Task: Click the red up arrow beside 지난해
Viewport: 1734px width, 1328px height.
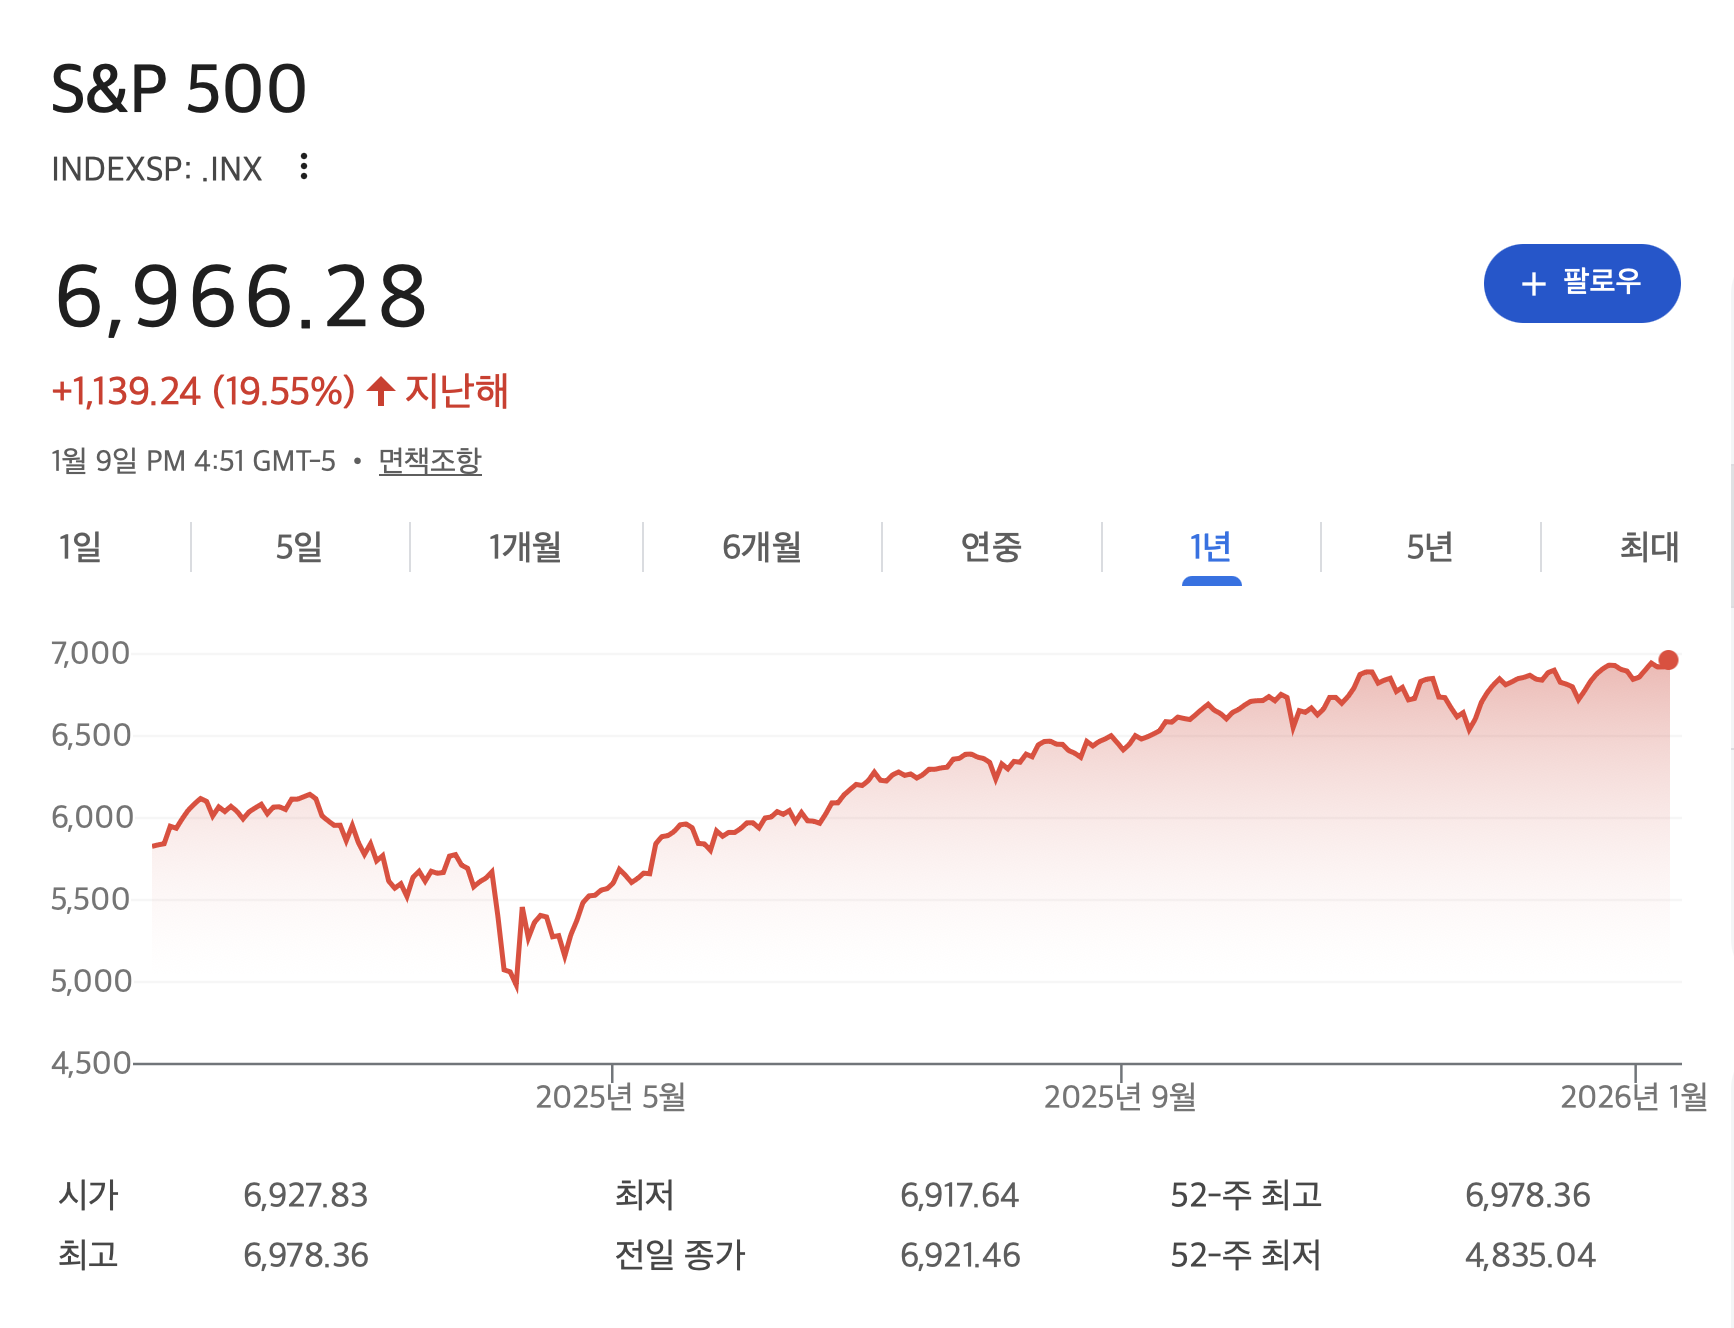Action: (x=380, y=391)
